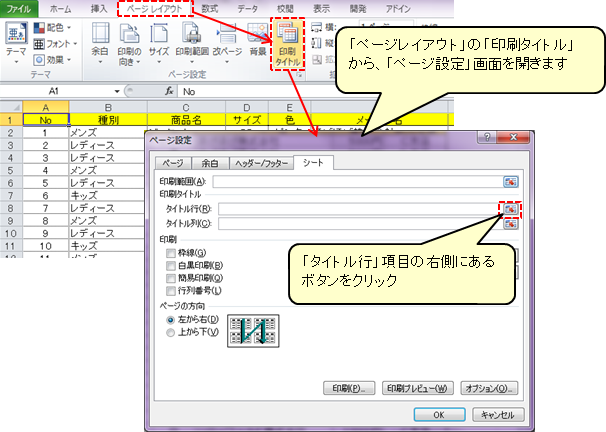Enable the 枠線(G) gridlines checkbox

coord(170,253)
